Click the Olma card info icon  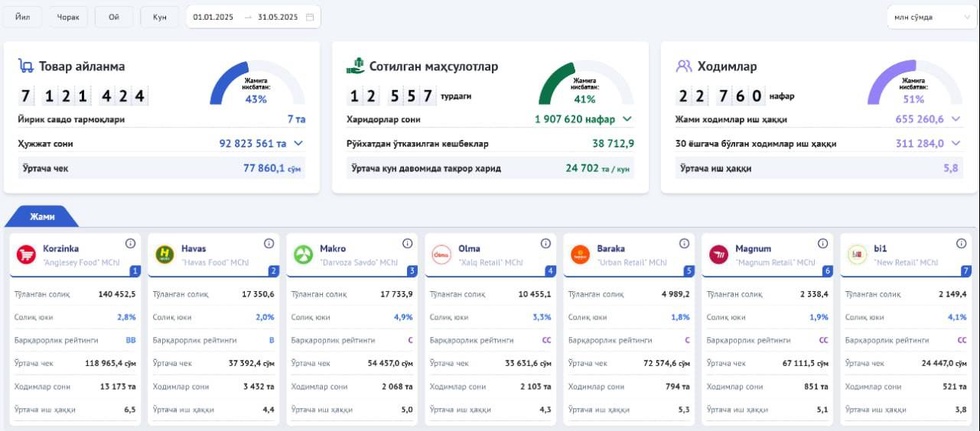[546, 243]
